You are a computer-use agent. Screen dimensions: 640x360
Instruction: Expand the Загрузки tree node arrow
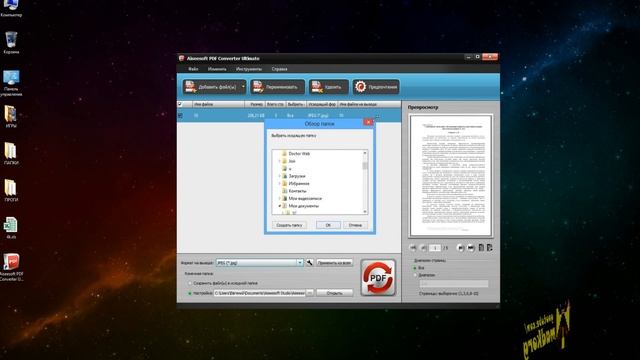pos(279,176)
